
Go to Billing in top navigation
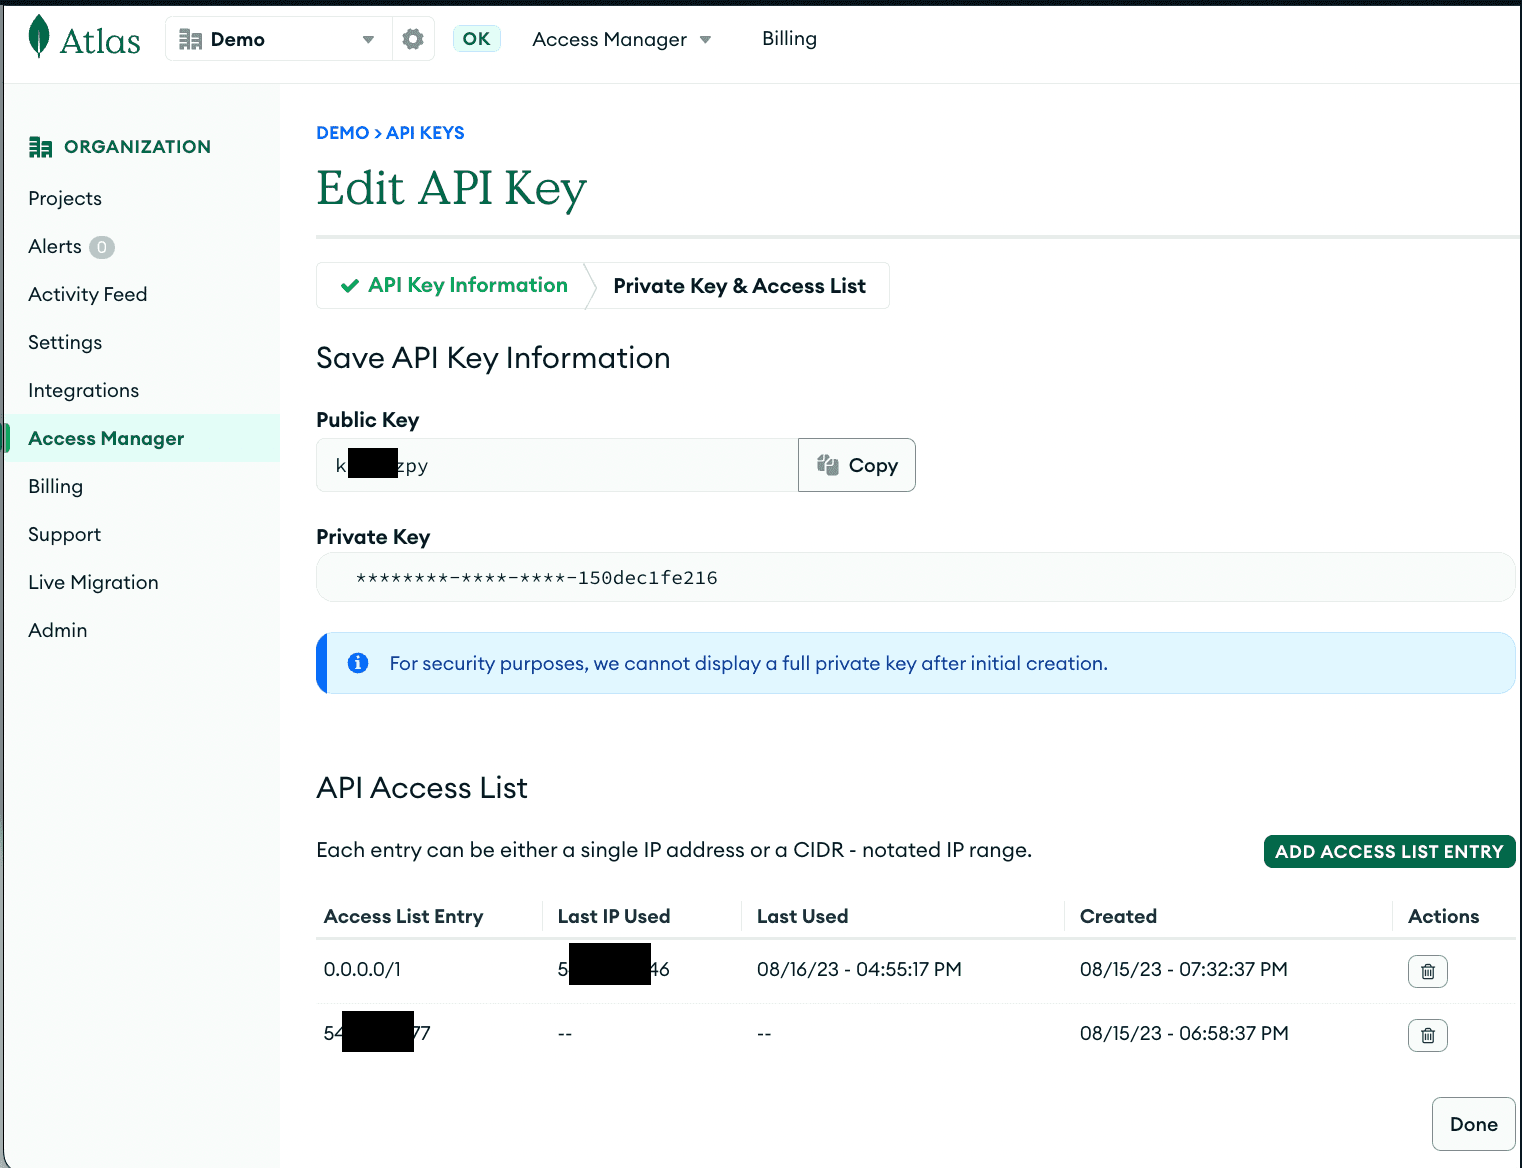pos(789,39)
